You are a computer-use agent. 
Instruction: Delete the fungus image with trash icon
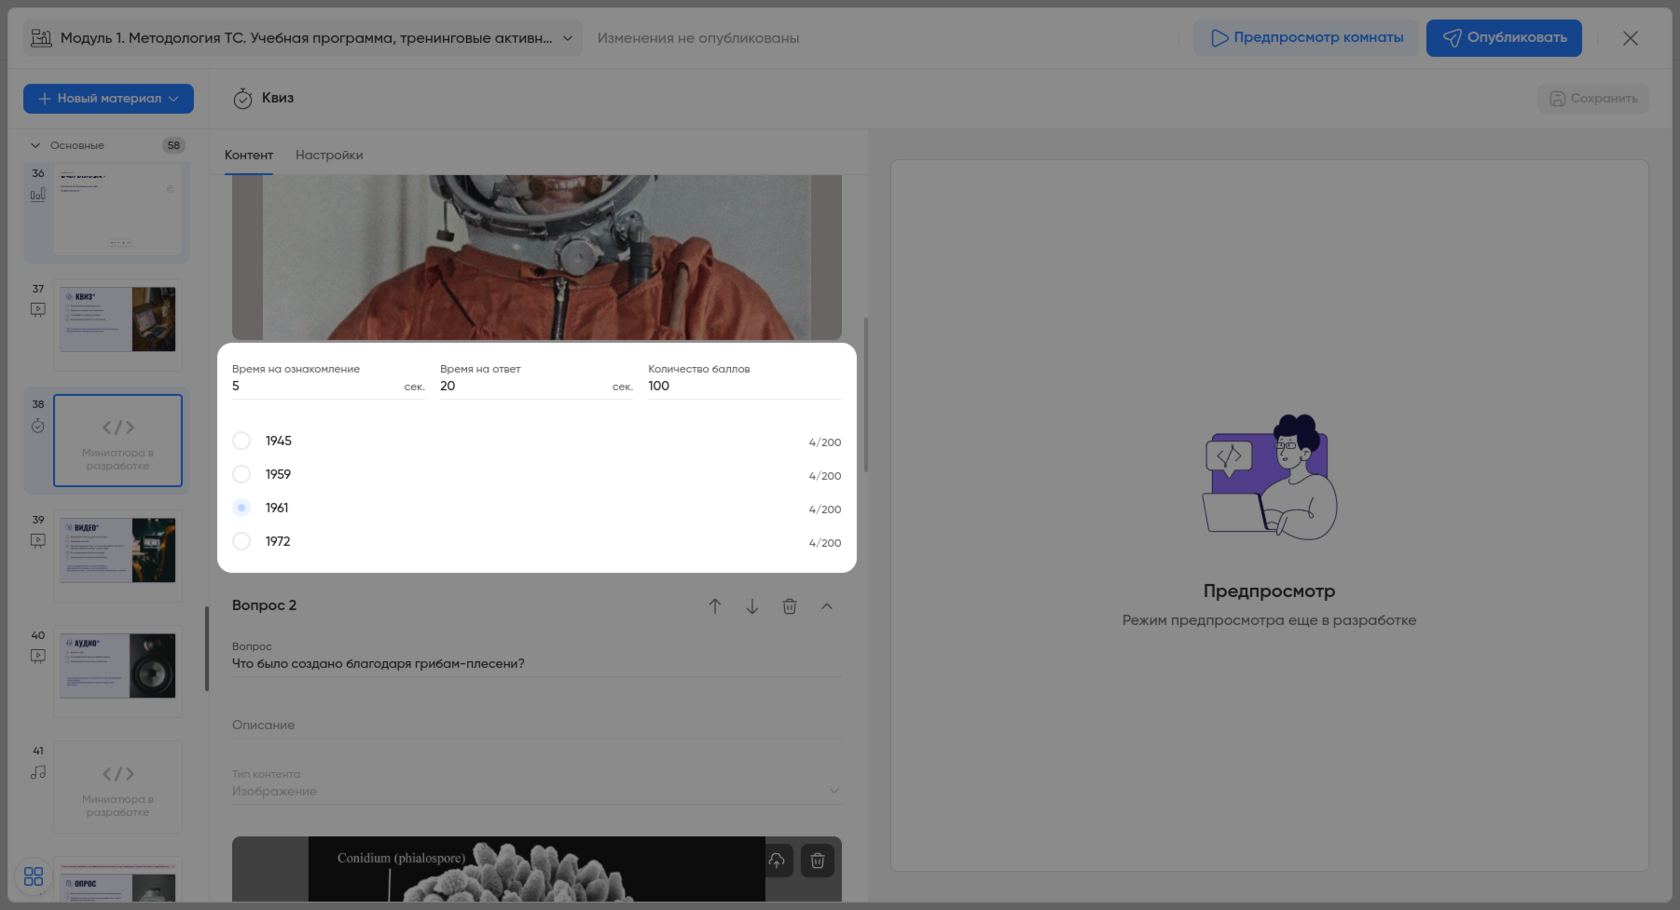coord(817,860)
